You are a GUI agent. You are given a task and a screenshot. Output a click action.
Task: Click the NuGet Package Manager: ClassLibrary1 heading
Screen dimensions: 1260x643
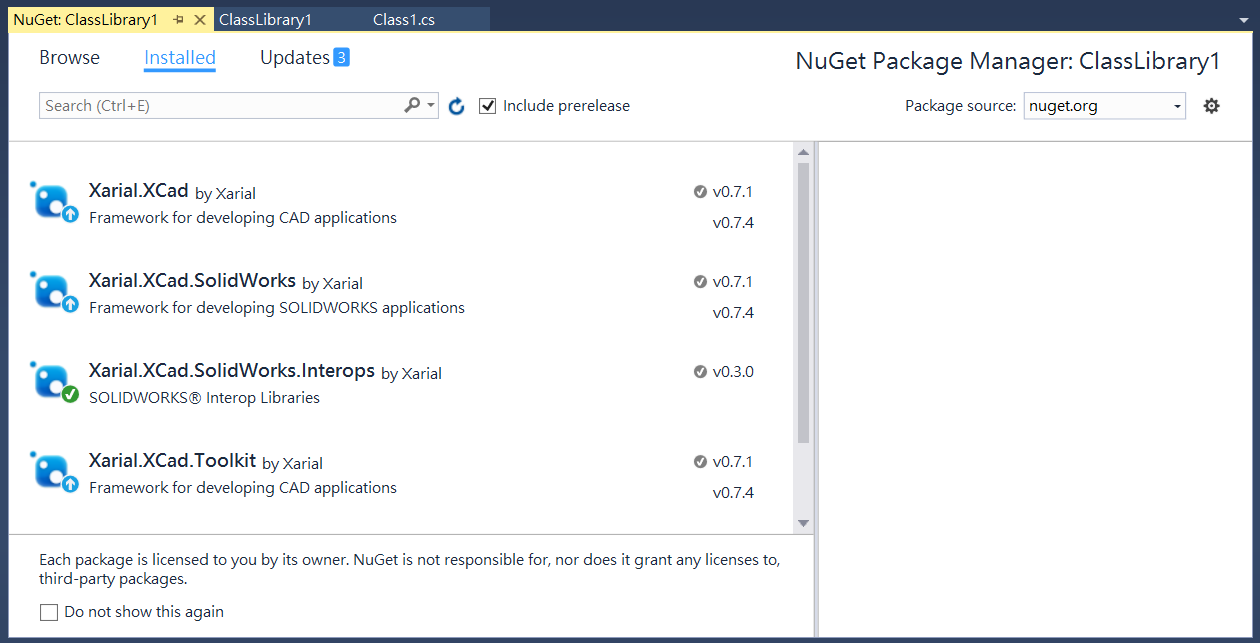click(x=1008, y=61)
